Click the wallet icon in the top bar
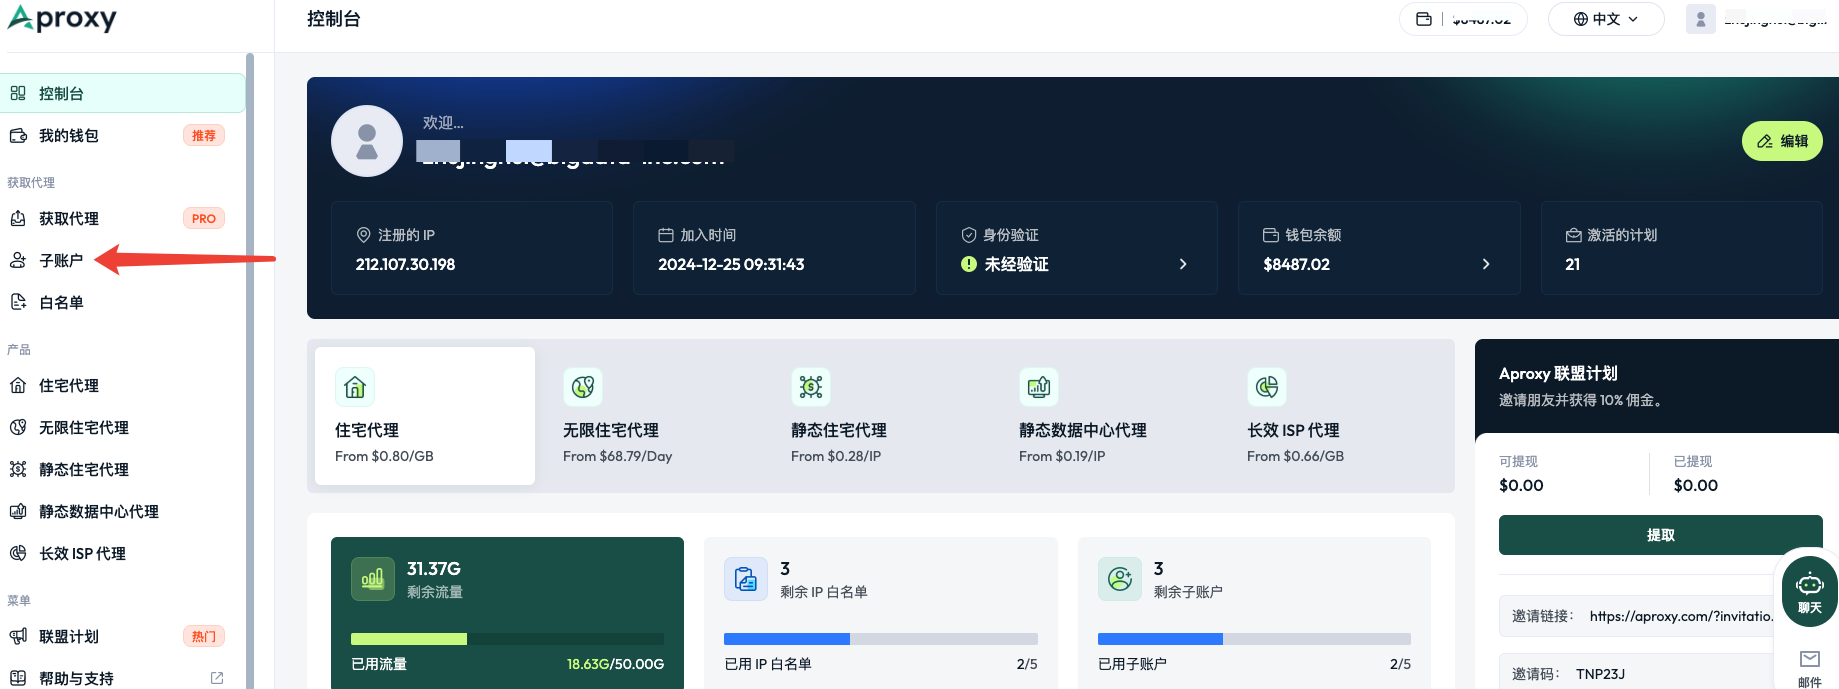Screen dimensions: 1839x689 1424,19
